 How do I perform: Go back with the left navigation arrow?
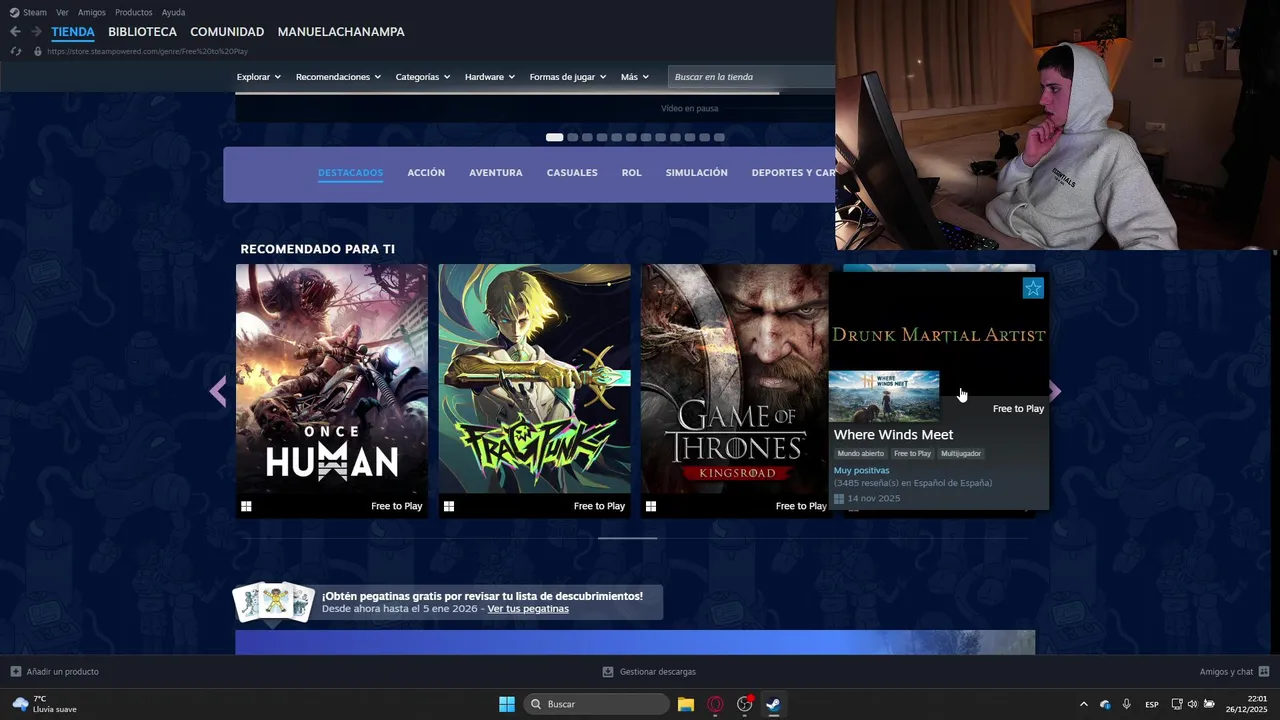point(15,32)
